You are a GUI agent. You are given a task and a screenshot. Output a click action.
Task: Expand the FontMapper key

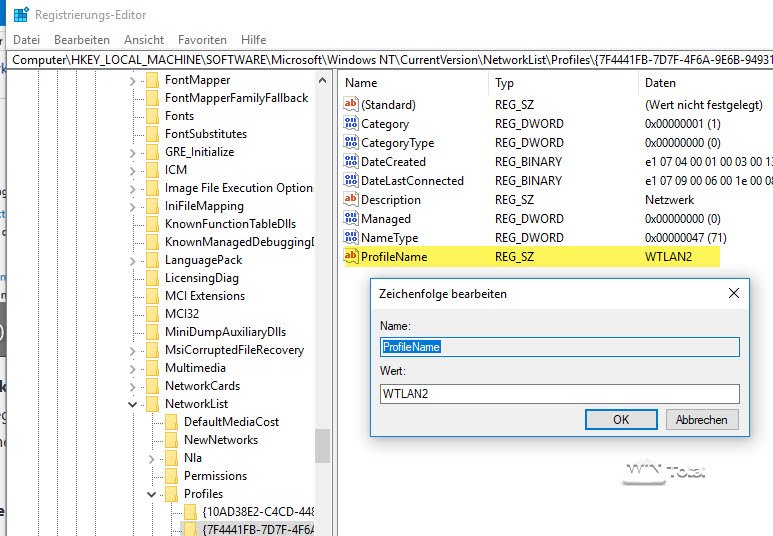tap(132, 80)
